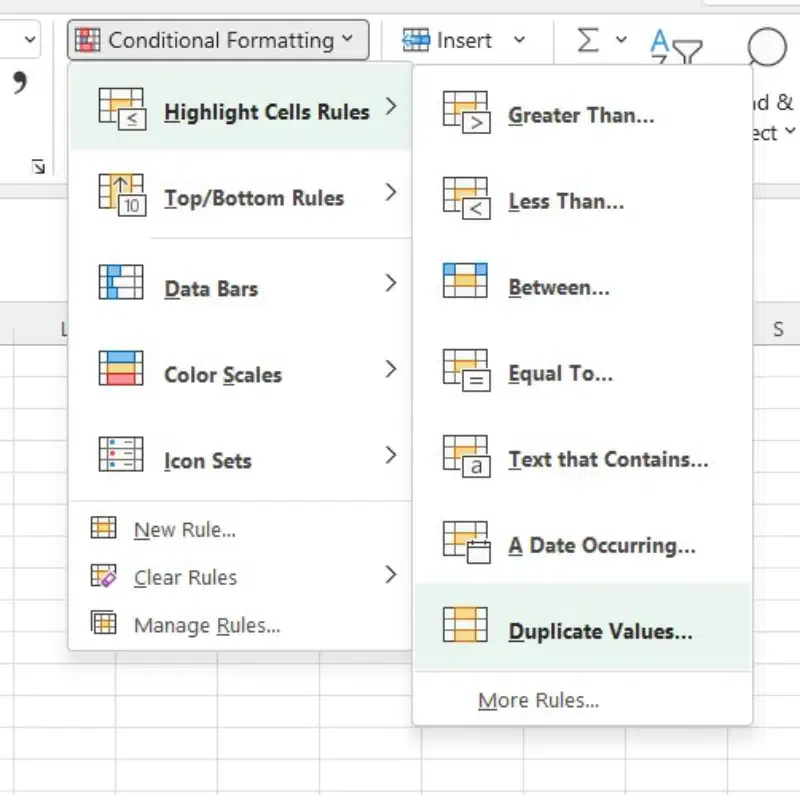Expand the Top/Bottom Rules submenu arrow
This screenshot has width=800, height=795.
390,193
